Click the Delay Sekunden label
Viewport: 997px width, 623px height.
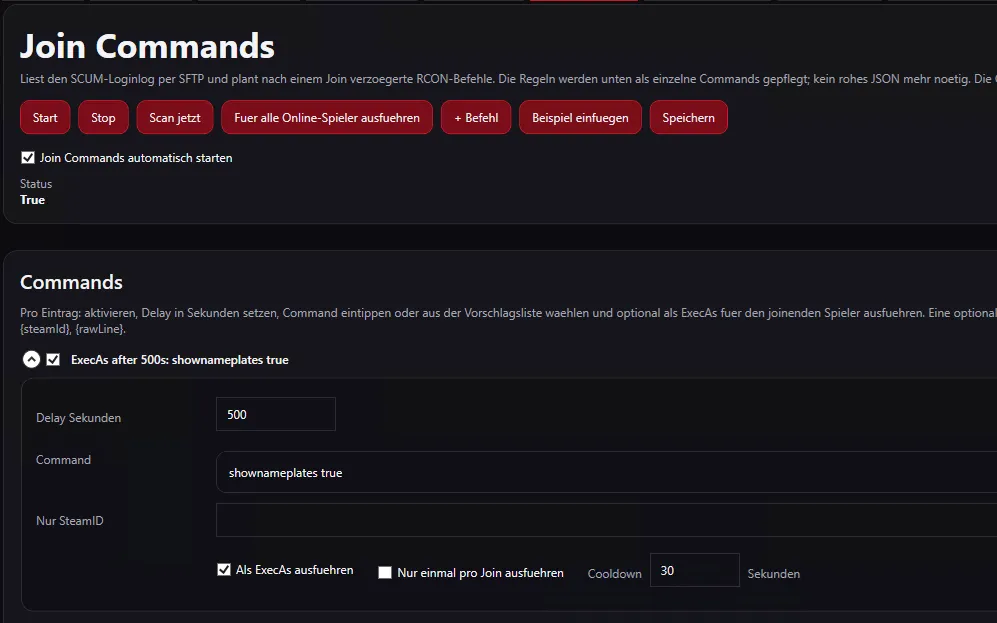click(78, 418)
